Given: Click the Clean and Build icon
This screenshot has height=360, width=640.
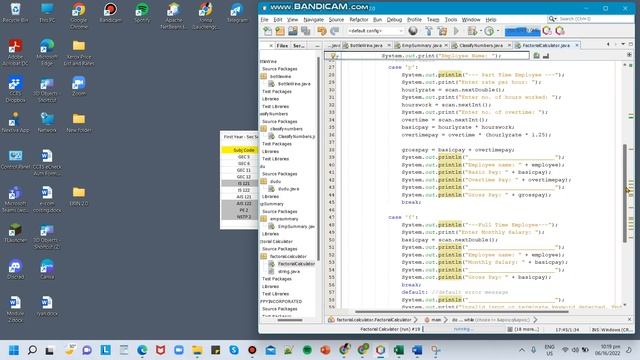Looking at the screenshot, I should [442, 31].
